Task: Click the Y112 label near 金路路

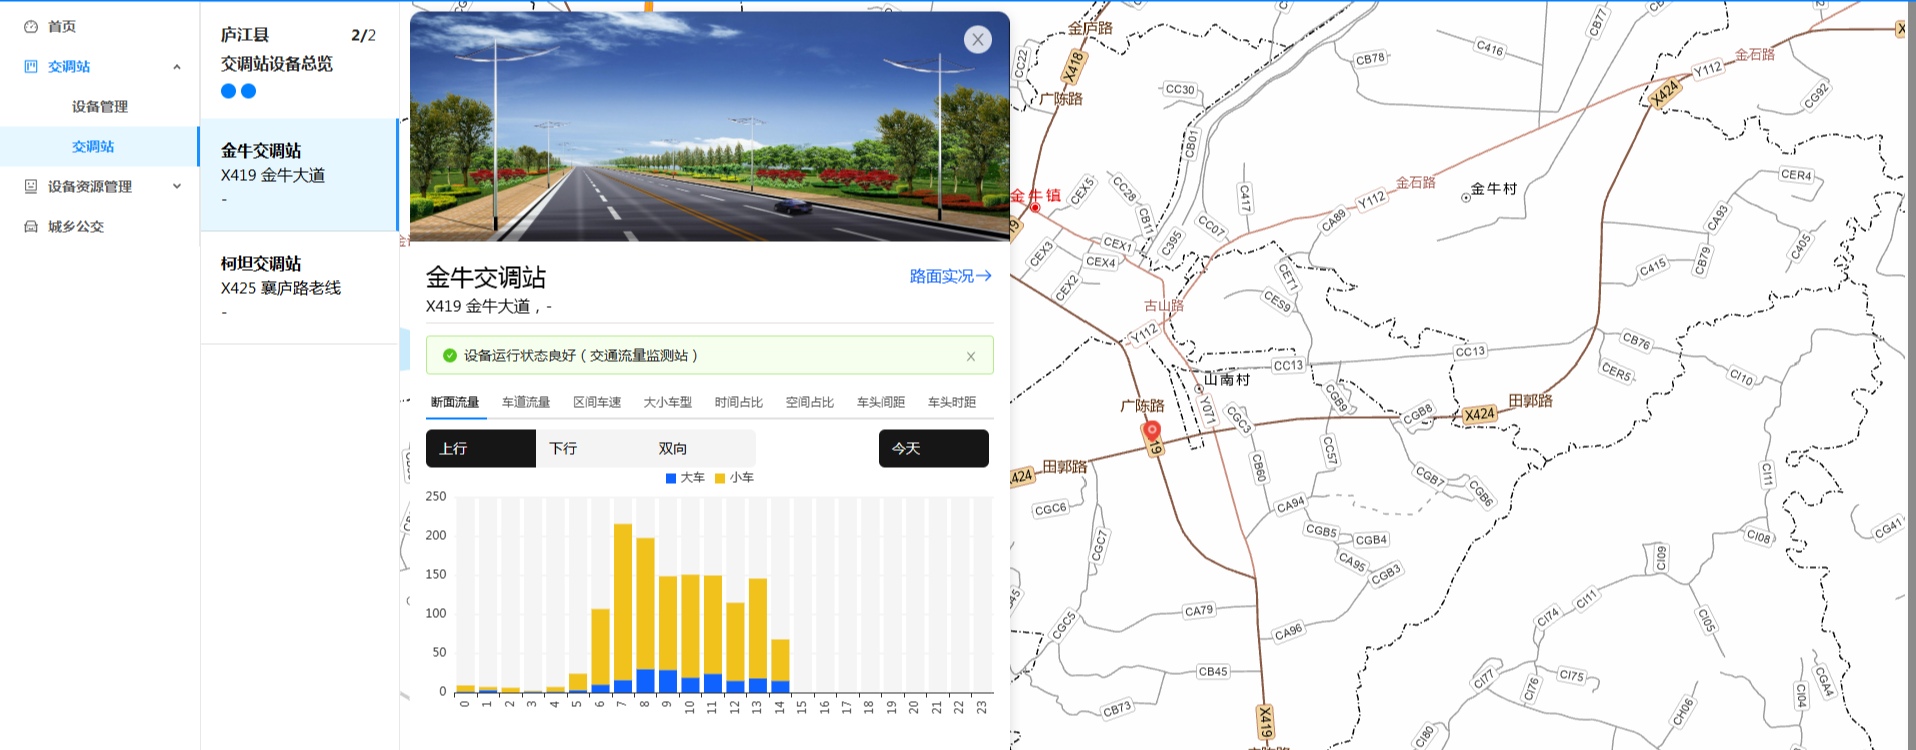Action: tap(1708, 68)
